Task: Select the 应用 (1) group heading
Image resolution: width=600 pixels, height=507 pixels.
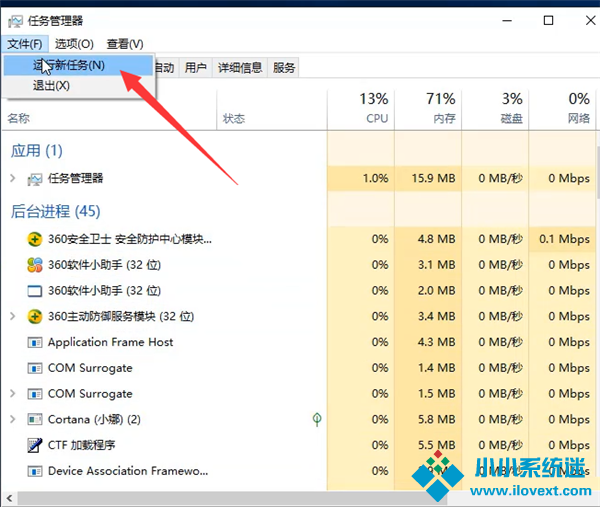Action: pos(36,151)
